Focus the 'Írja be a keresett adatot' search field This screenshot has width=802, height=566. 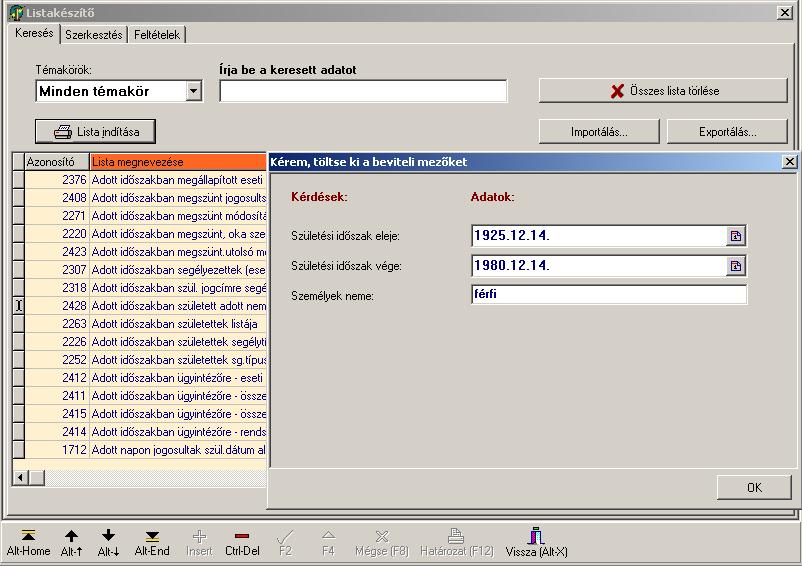pyautogui.click(x=363, y=91)
